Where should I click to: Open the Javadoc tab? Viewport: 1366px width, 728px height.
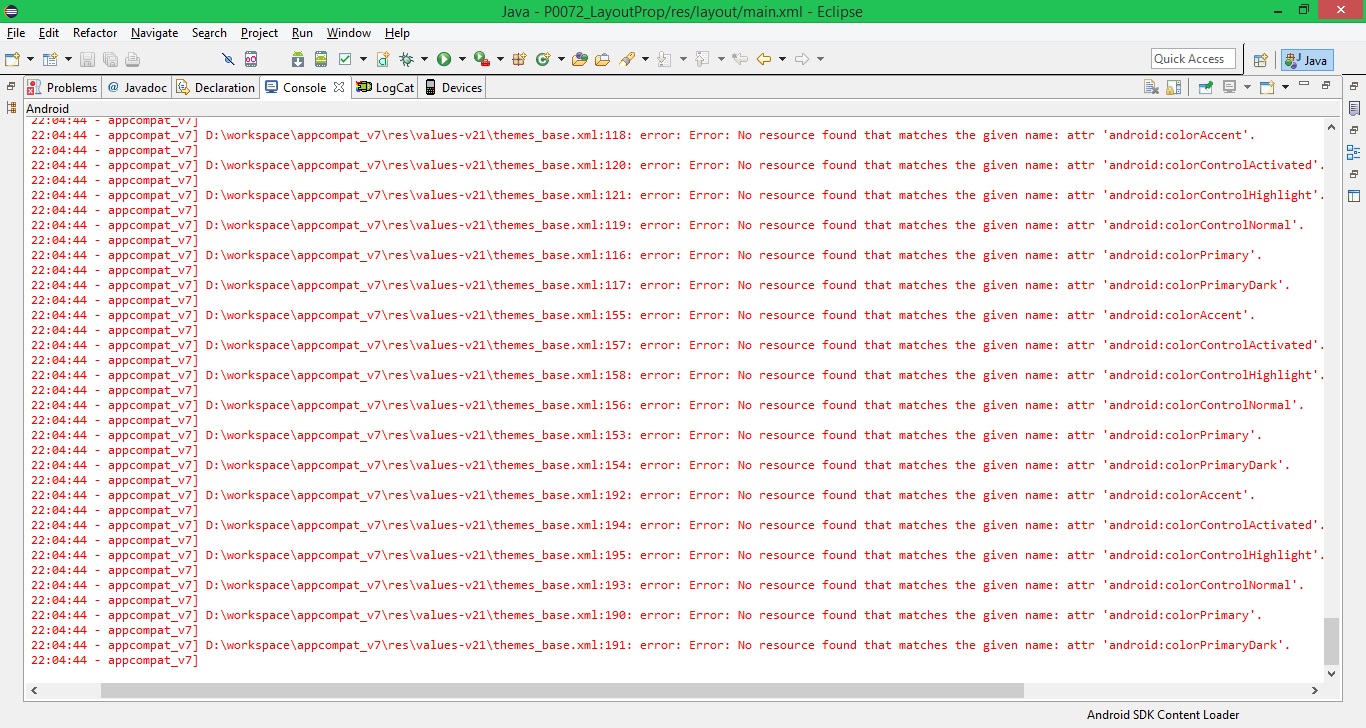click(x=137, y=87)
